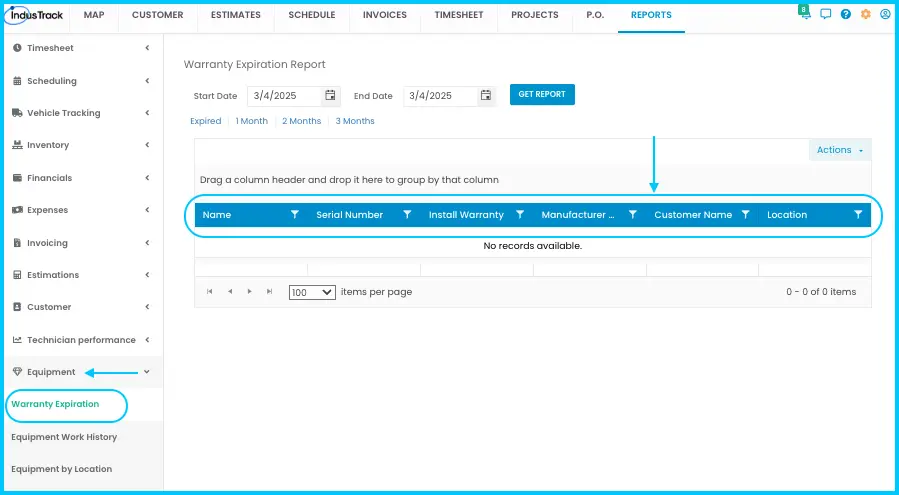Click the Start Date input field
This screenshot has width=899, height=495.
(285, 96)
